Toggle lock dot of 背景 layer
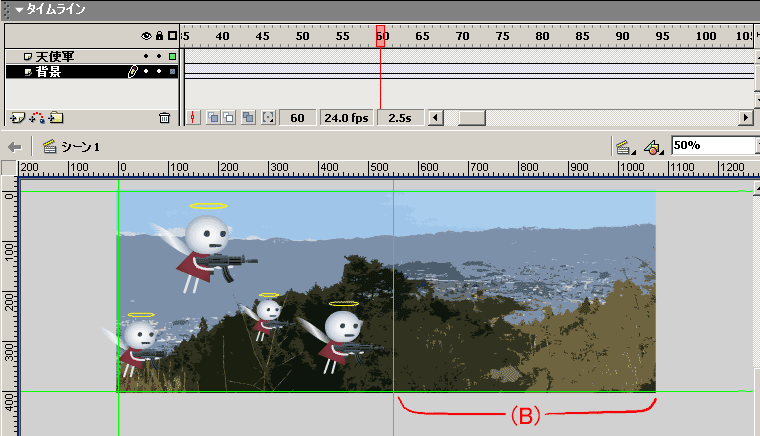The image size is (760, 436). click(159, 71)
